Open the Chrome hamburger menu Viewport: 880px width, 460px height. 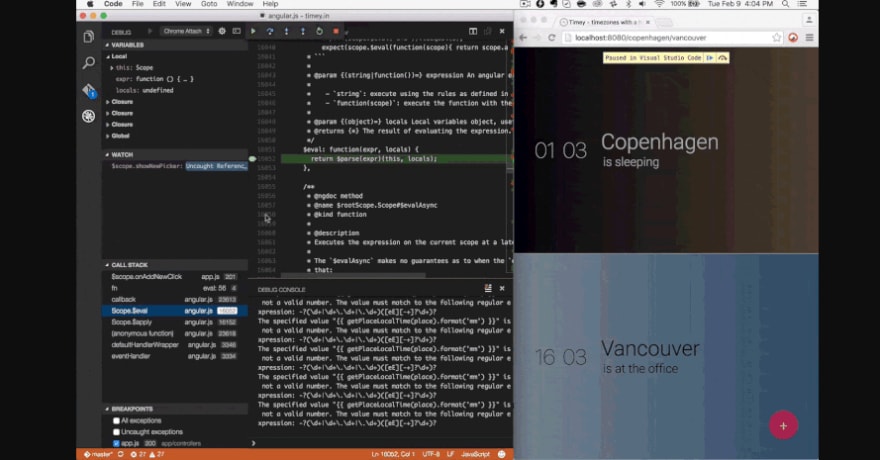[x=809, y=38]
